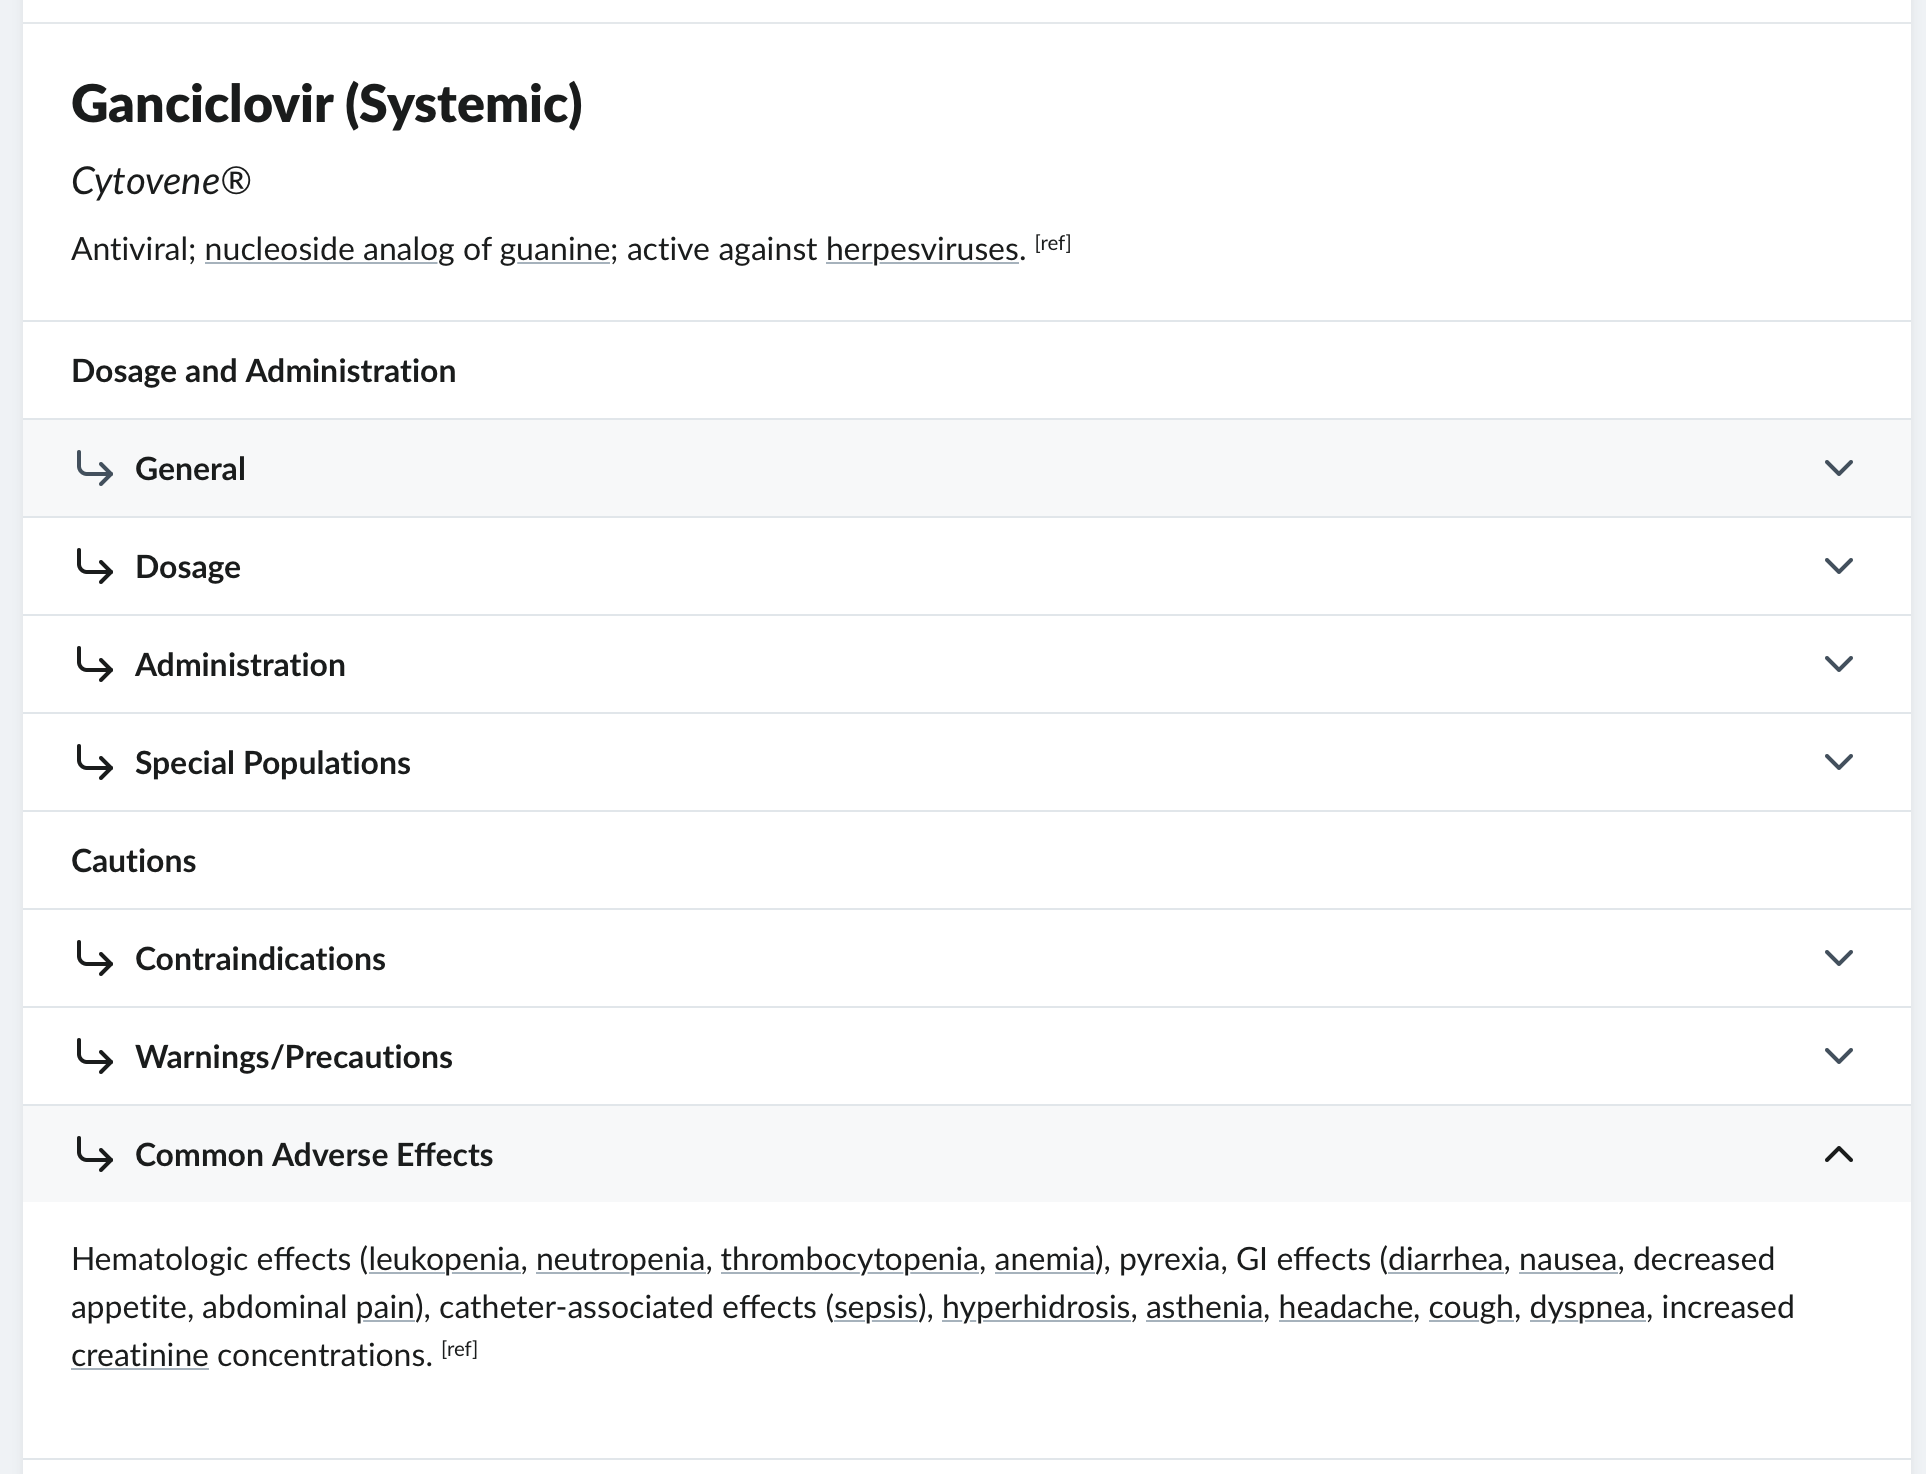Click the reference link after concentrations
The width and height of the screenshot is (1926, 1474).
460,1349
